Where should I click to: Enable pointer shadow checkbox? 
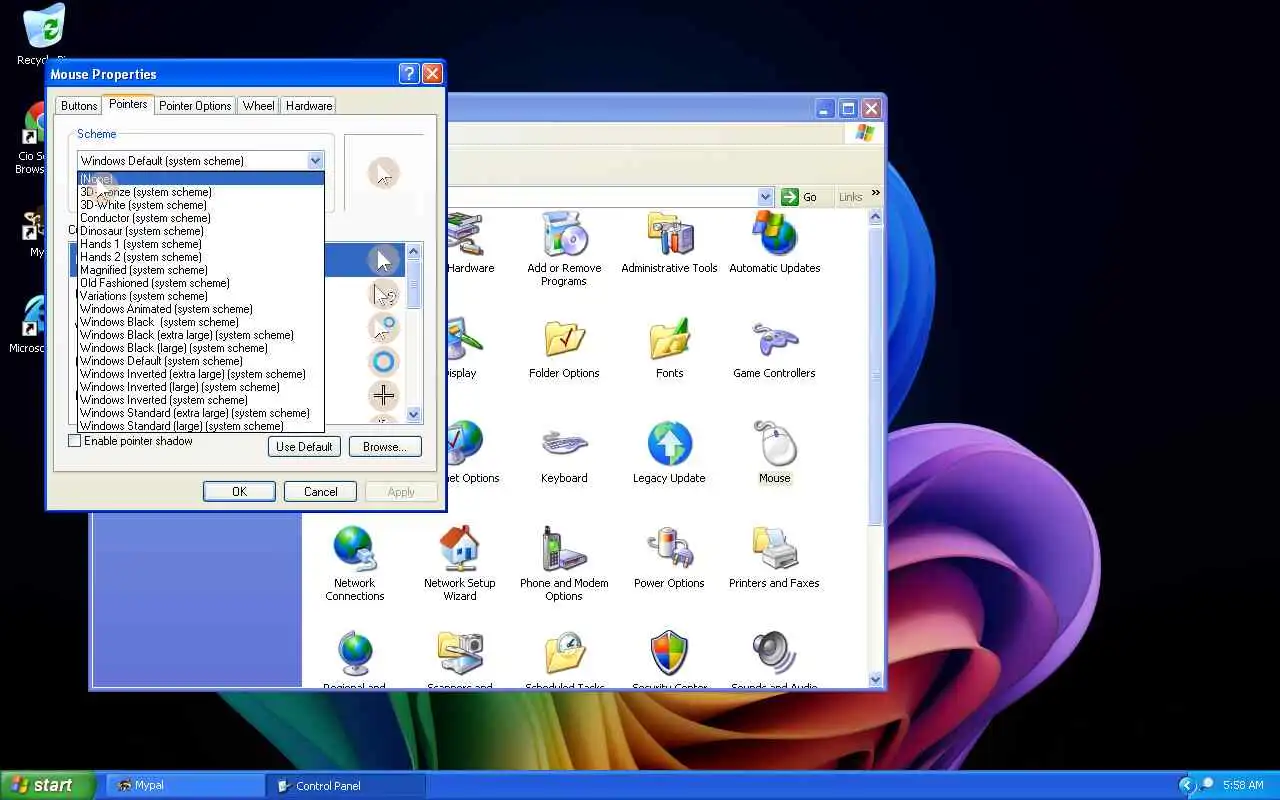click(74, 441)
